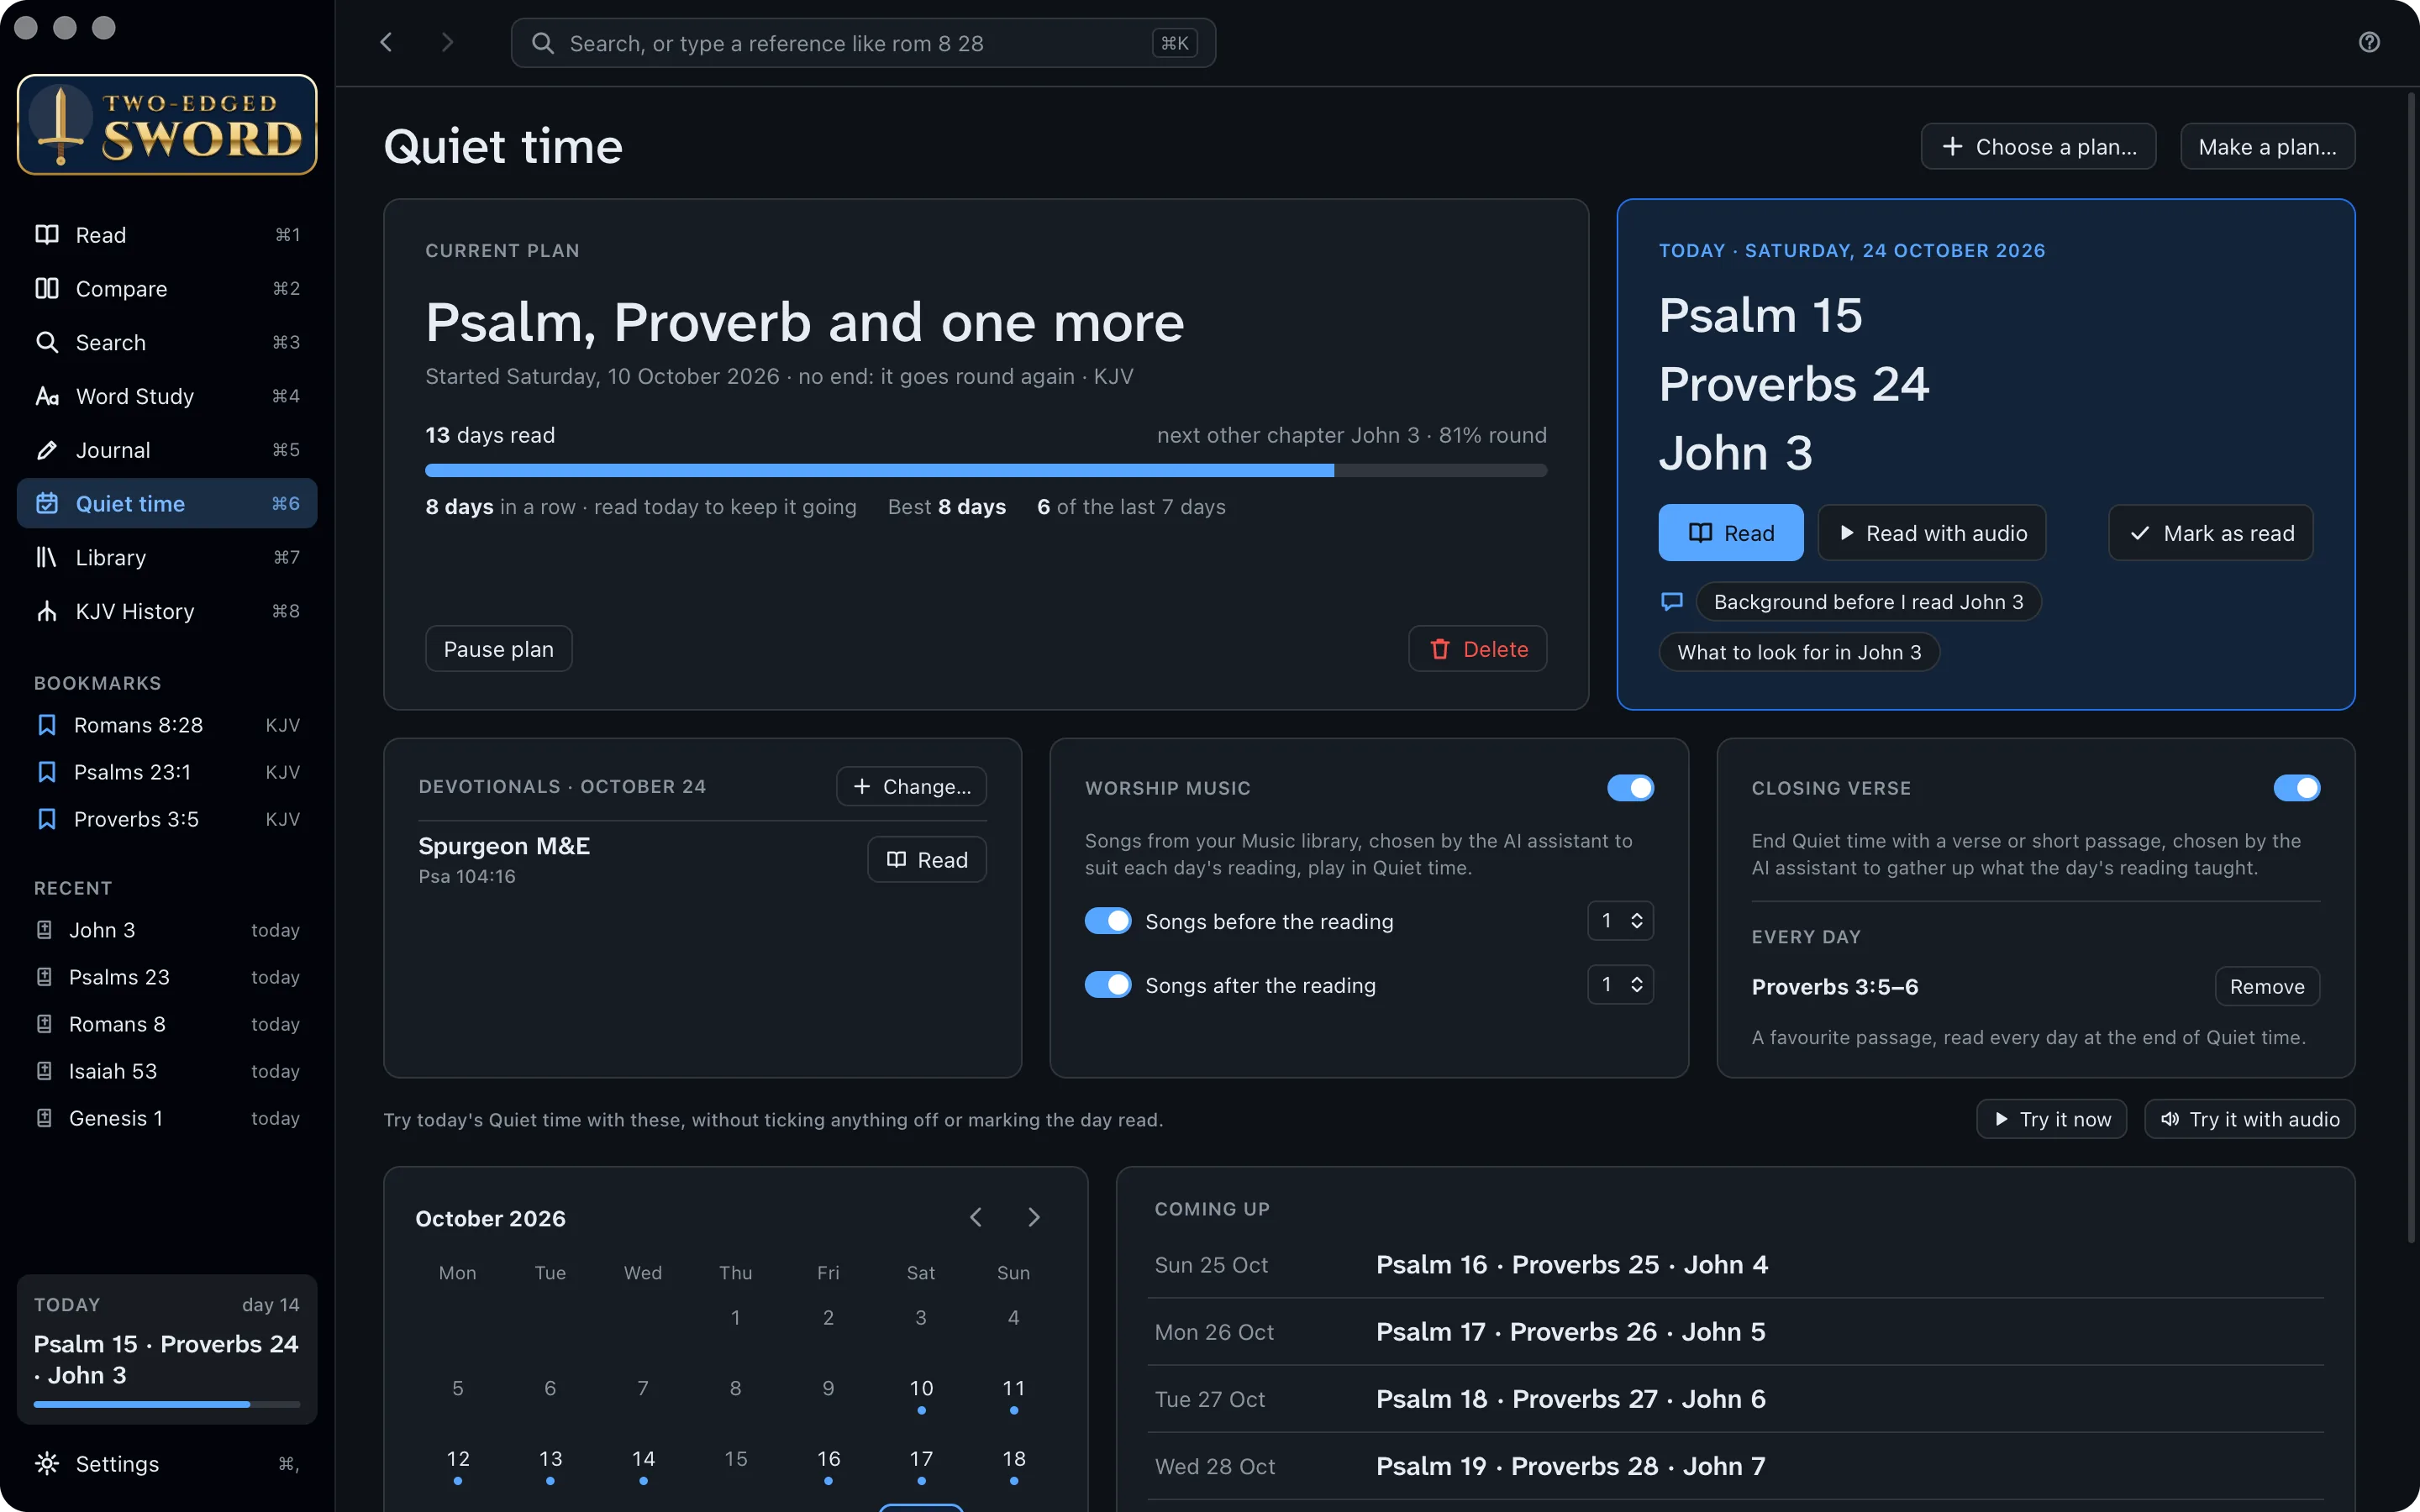Toggle the Worship Music switch off
The width and height of the screenshot is (2420, 1512).
click(x=1630, y=788)
